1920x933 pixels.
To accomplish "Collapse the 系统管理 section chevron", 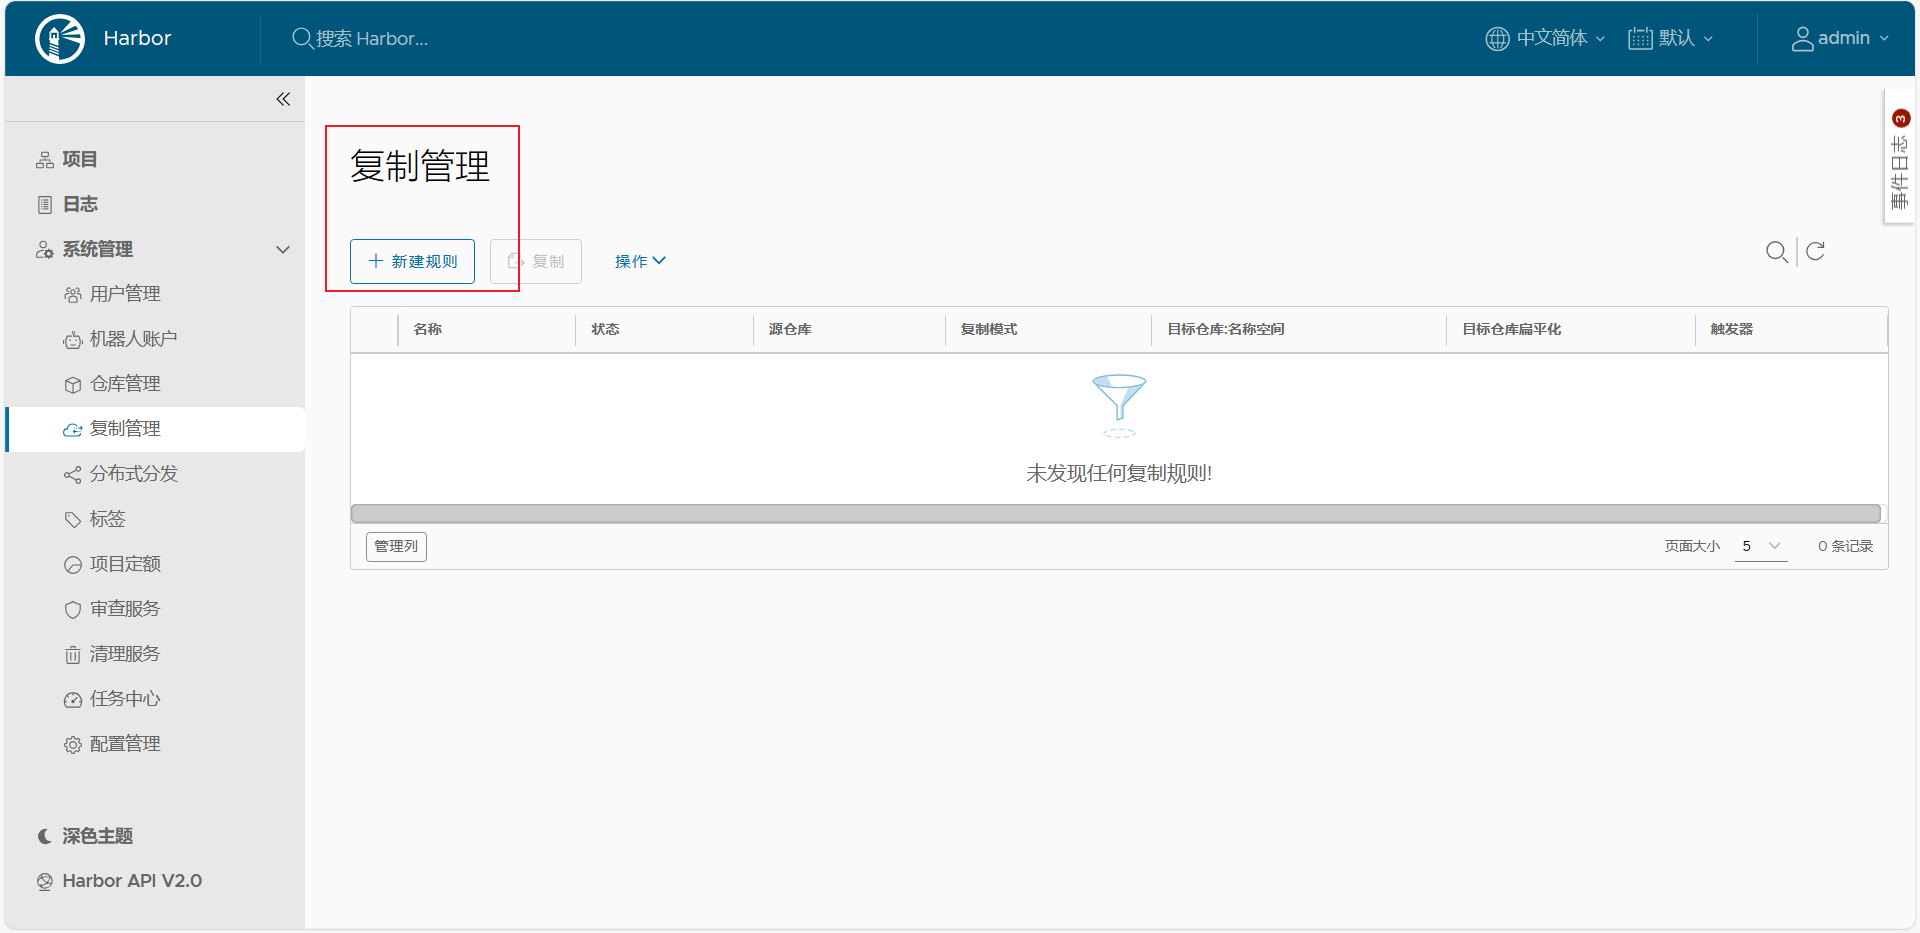I will coord(283,250).
